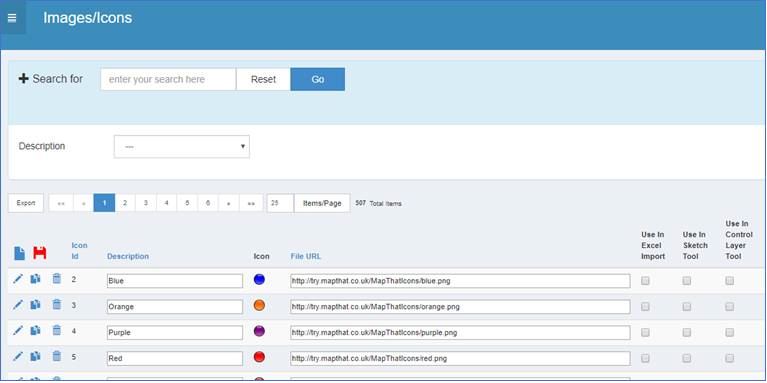
Task: Click the Red description field
Action: [x=175, y=358]
